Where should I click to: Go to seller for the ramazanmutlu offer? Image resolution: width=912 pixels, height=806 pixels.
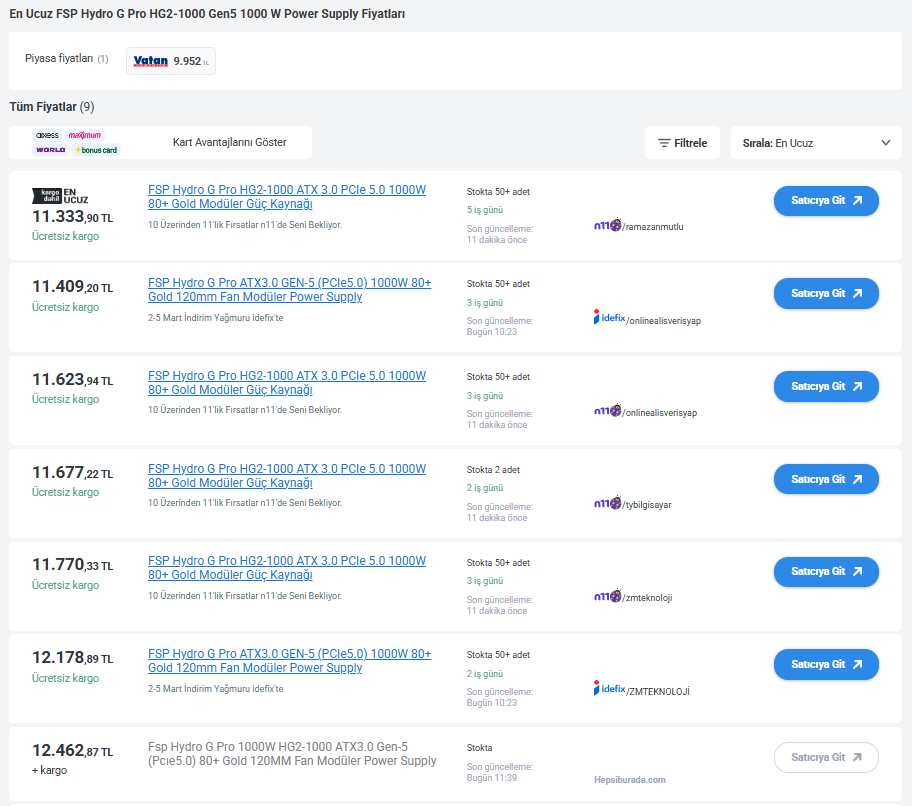pyautogui.click(x=826, y=201)
